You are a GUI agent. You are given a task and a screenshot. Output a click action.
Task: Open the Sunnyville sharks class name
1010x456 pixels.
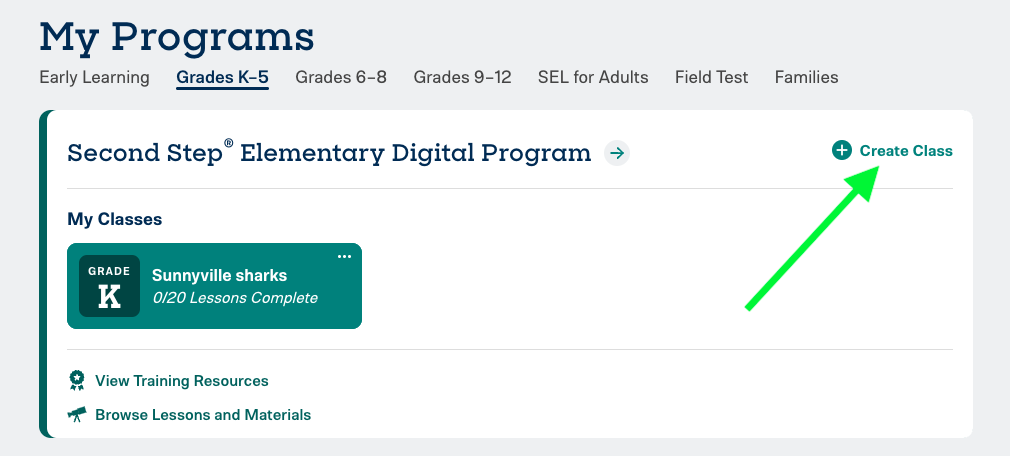coord(220,276)
